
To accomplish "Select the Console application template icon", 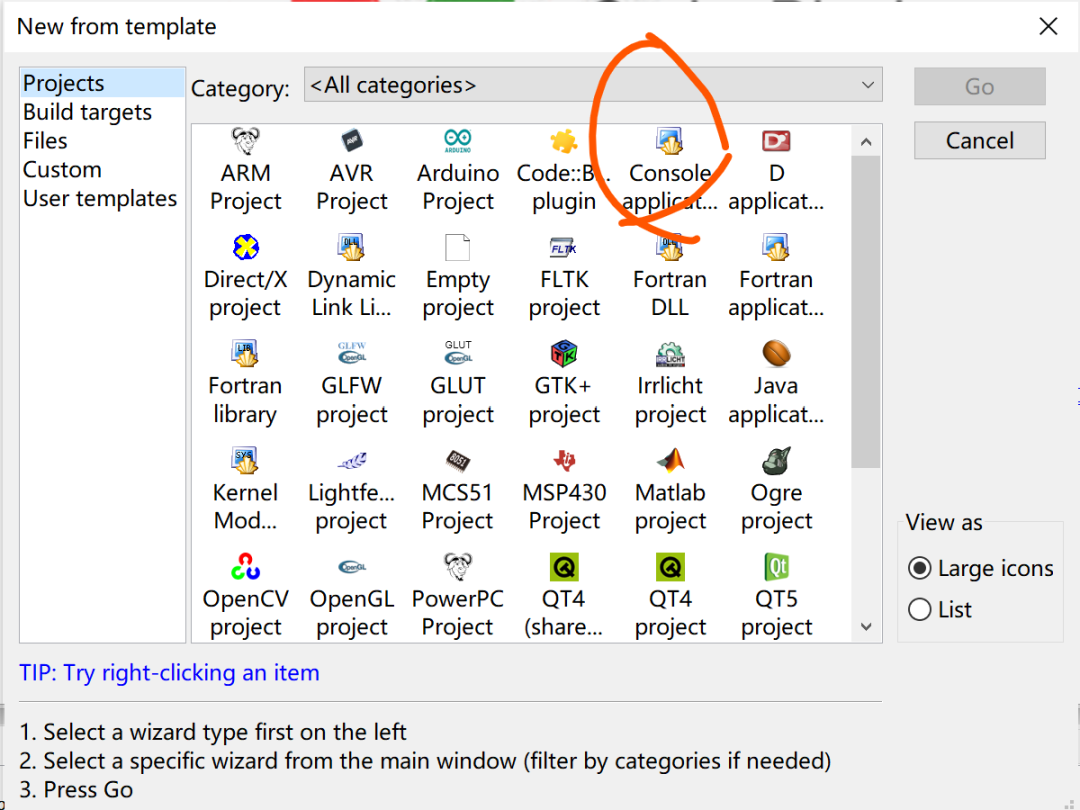I will coord(669,142).
